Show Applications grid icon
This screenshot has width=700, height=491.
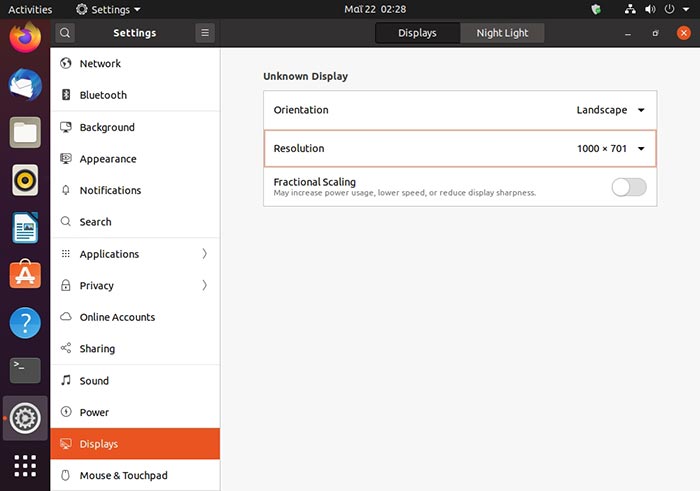pos(25,466)
